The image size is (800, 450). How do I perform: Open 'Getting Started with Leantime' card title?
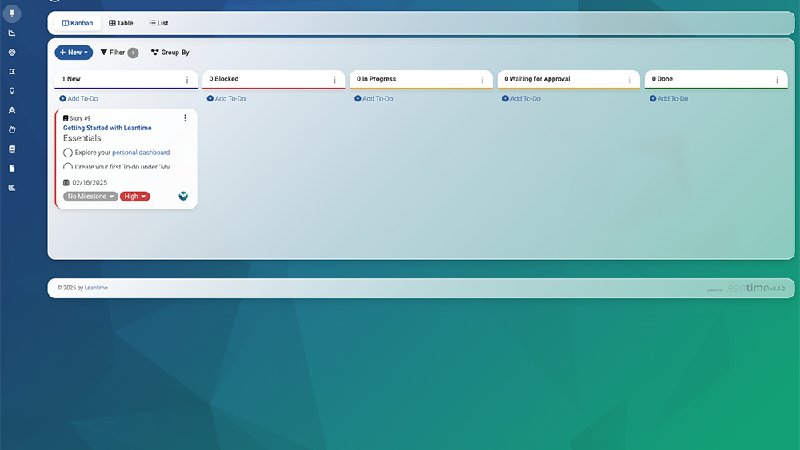[107, 128]
